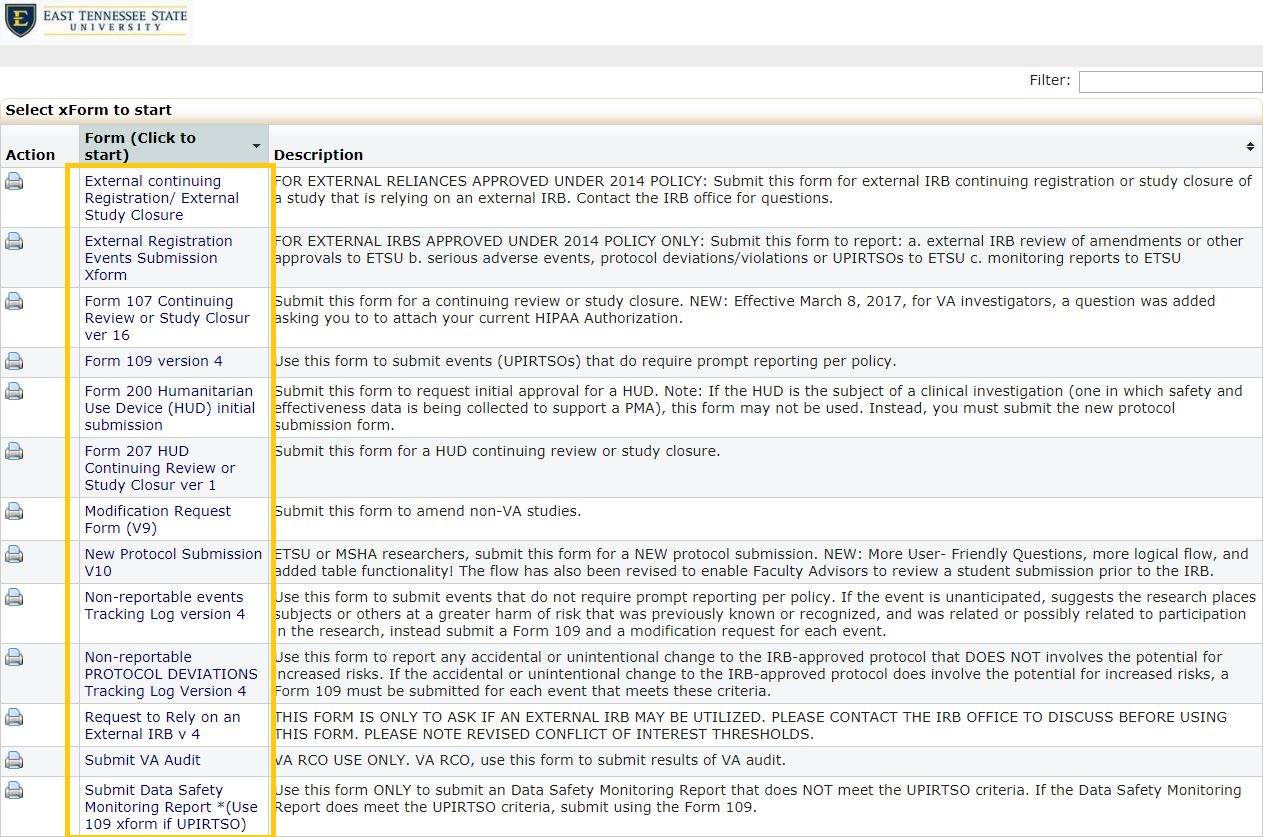Click printer icon beside Submit VA Audit
The width and height of the screenshot is (1263, 837).
(x=14, y=760)
